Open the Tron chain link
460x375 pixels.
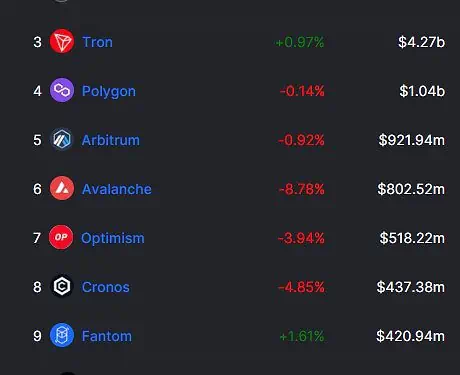click(x=97, y=42)
